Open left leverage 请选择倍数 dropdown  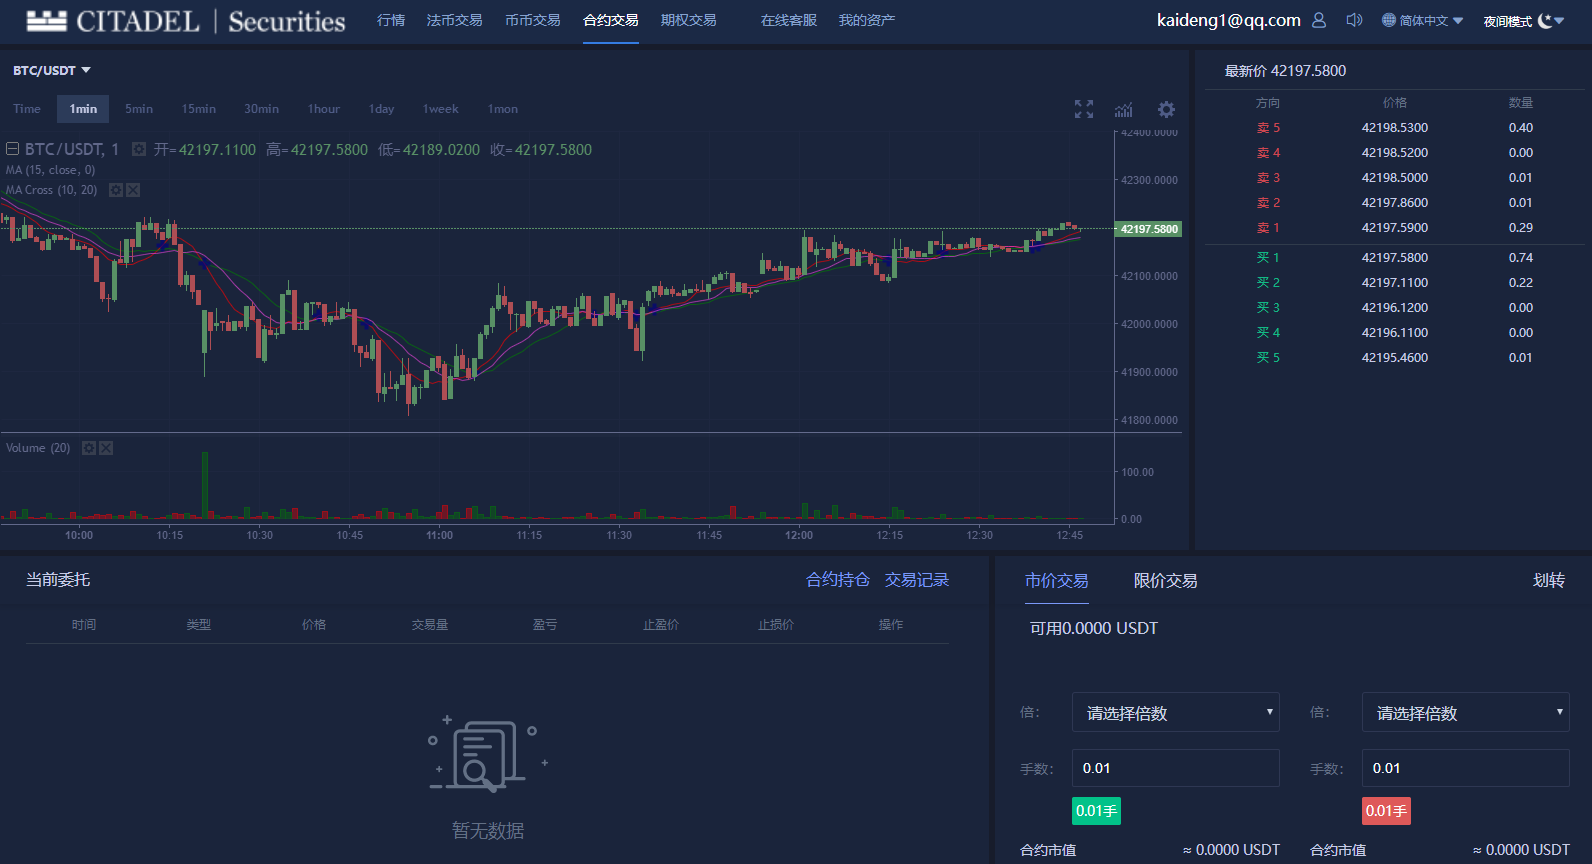[1176, 713]
